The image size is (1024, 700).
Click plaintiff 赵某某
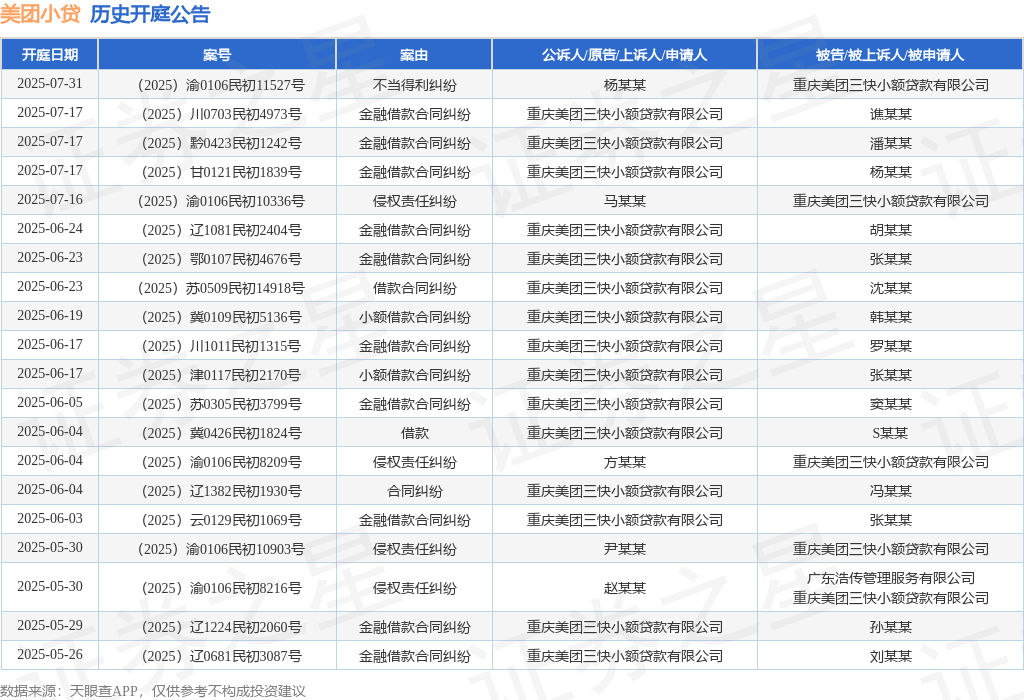pos(624,588)
